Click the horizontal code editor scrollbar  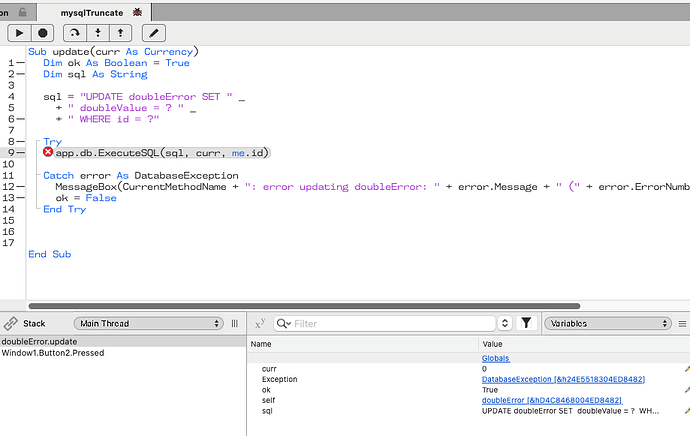304,306
